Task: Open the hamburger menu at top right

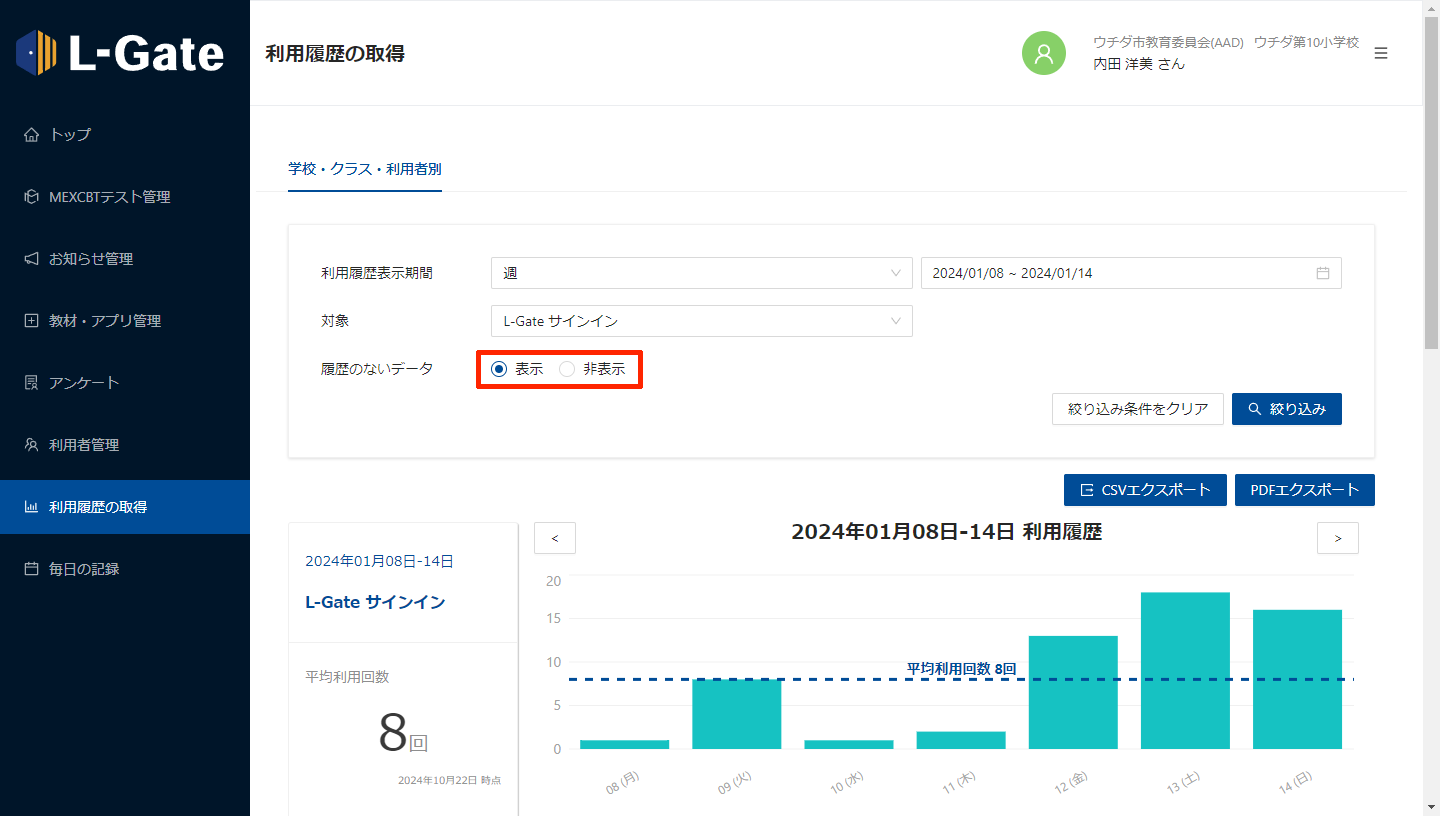Action: pos(1380,53)
